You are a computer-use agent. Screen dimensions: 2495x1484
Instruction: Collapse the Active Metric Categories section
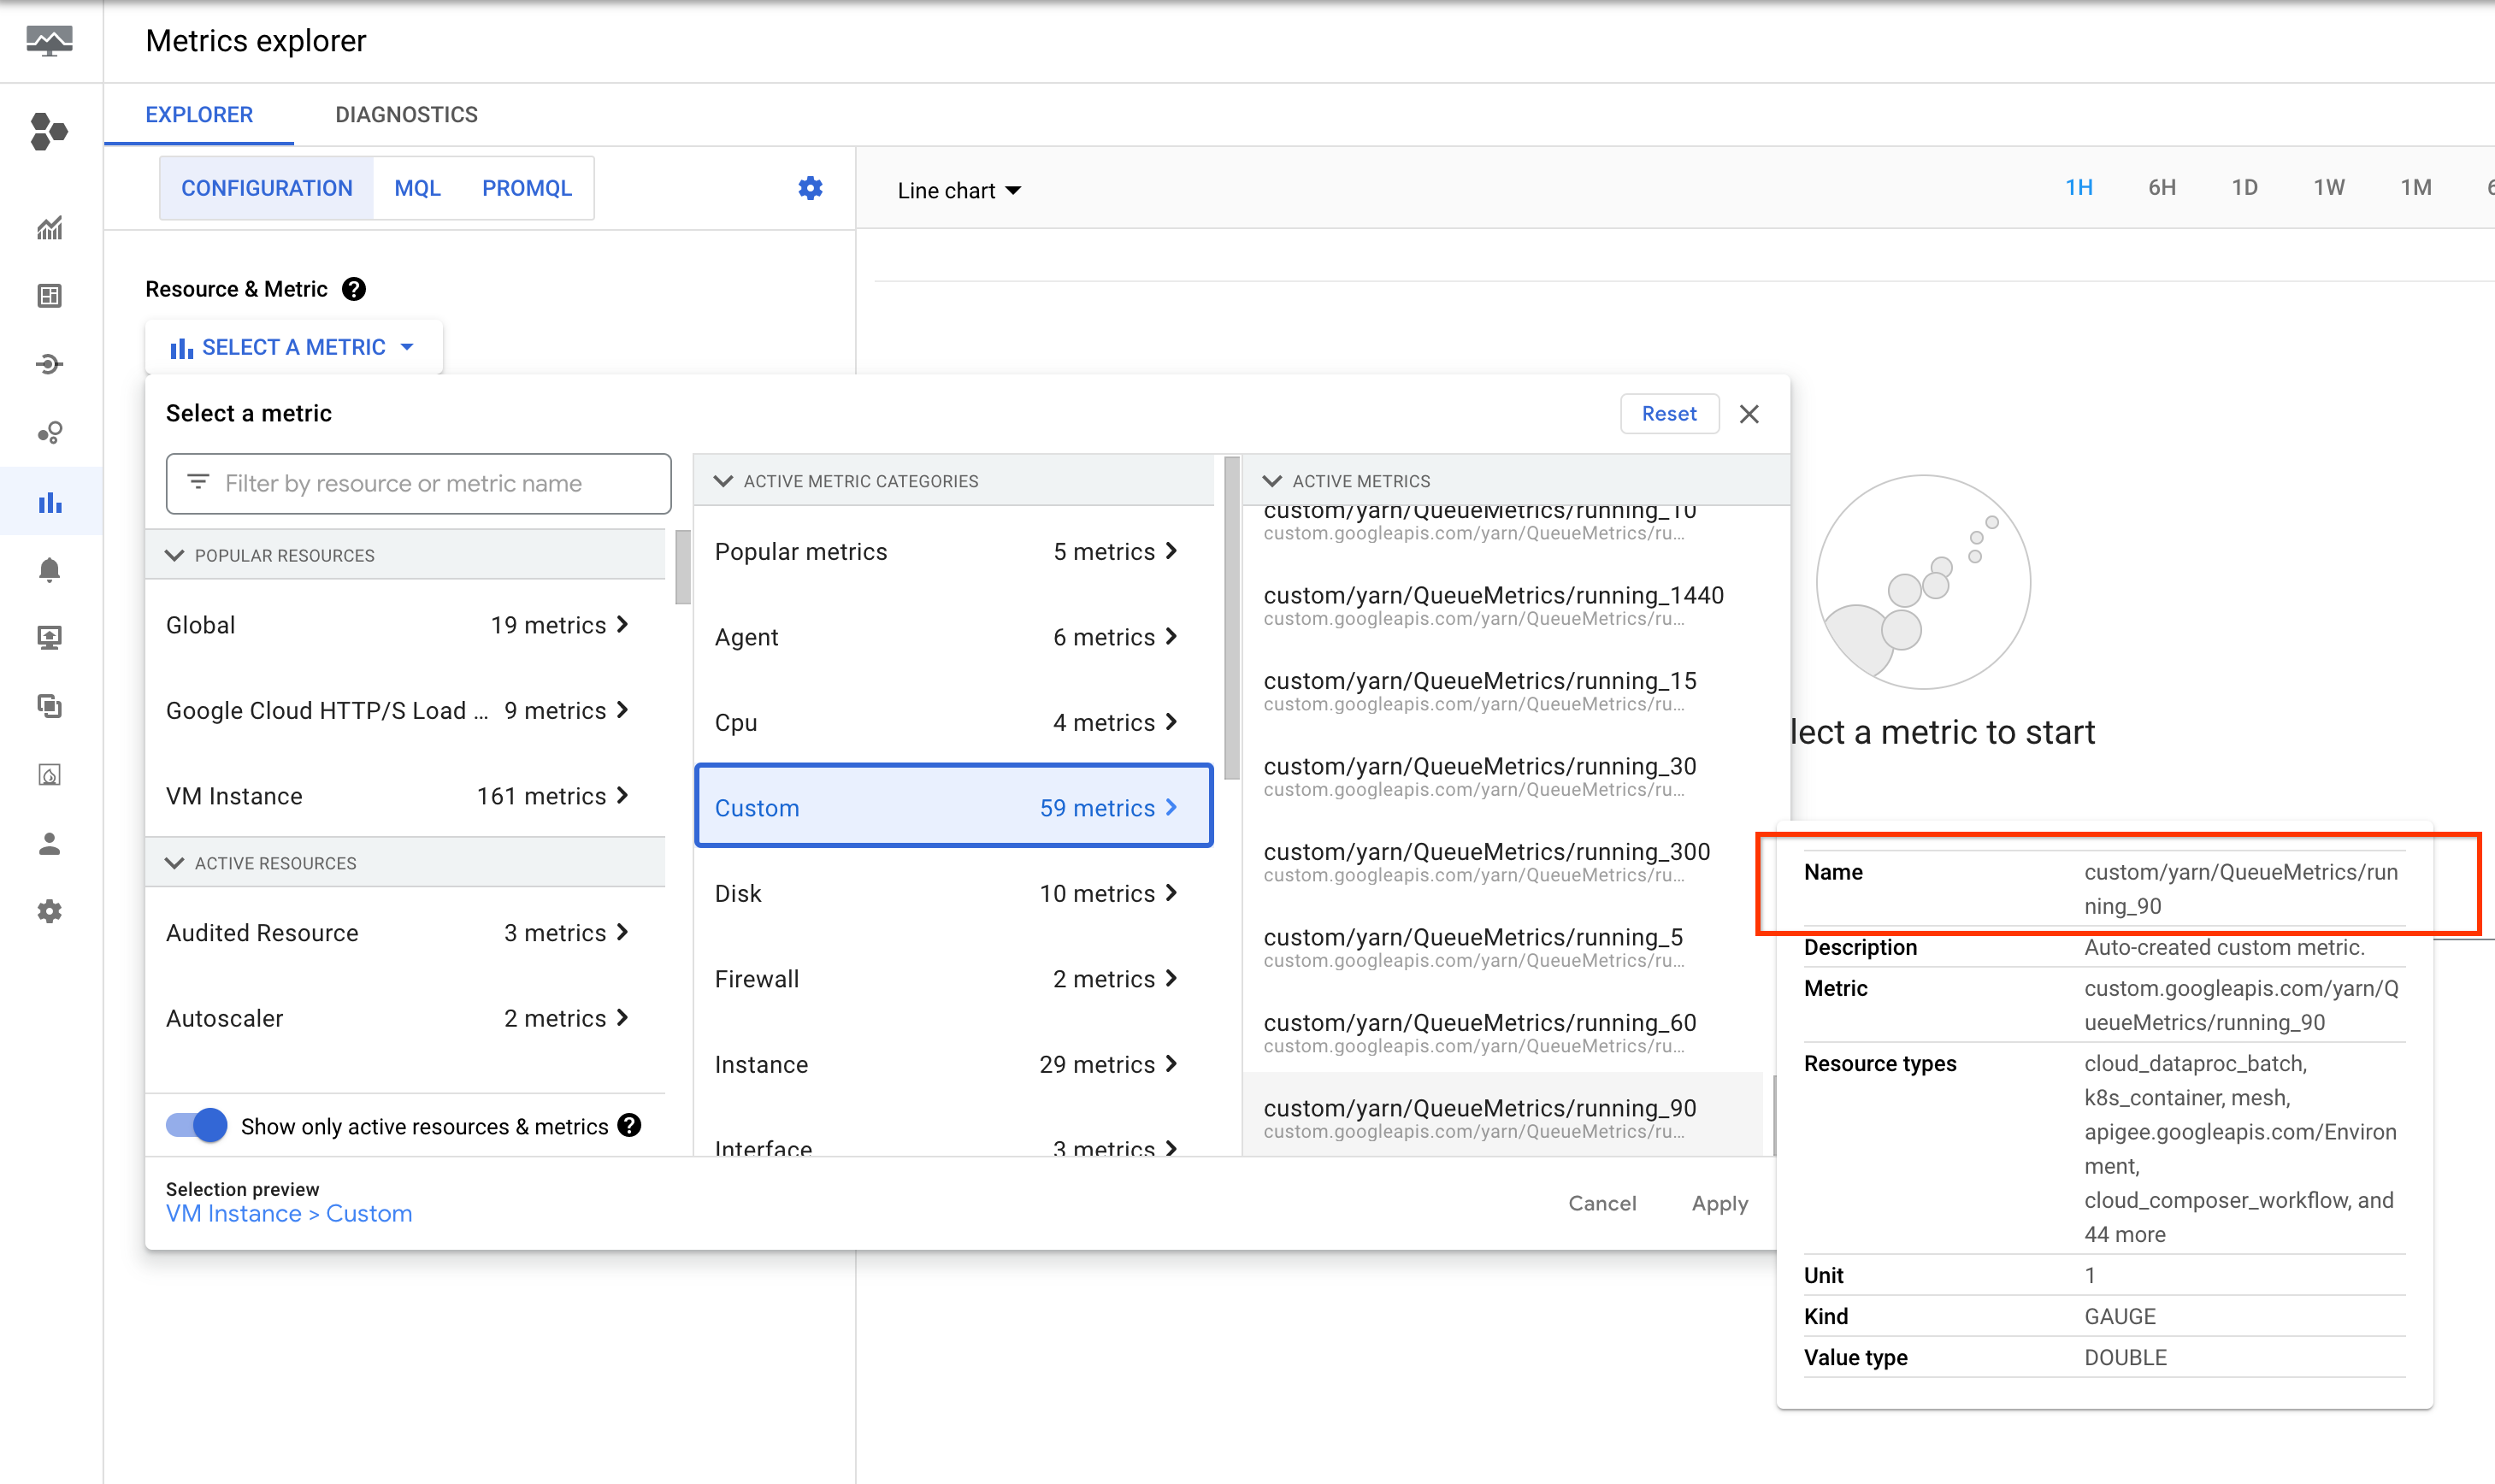(x=723, y=481)
